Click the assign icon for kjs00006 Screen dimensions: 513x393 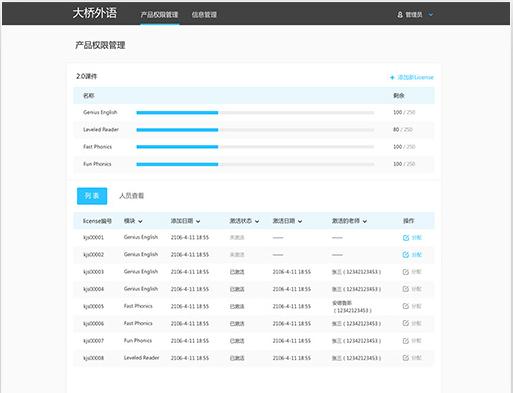[x=406, y=323]
